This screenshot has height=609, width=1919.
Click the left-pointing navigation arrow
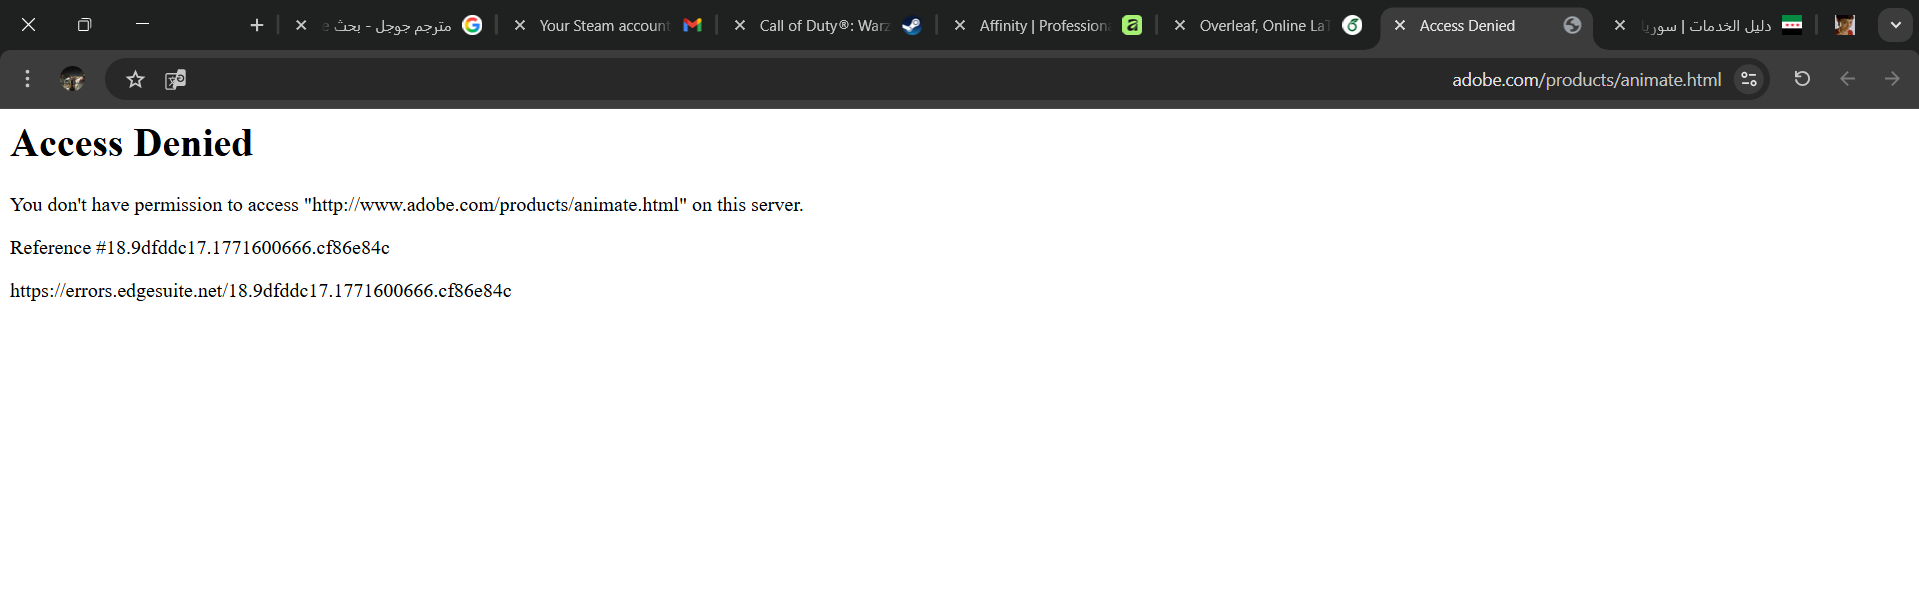(x=1847, y=79)
